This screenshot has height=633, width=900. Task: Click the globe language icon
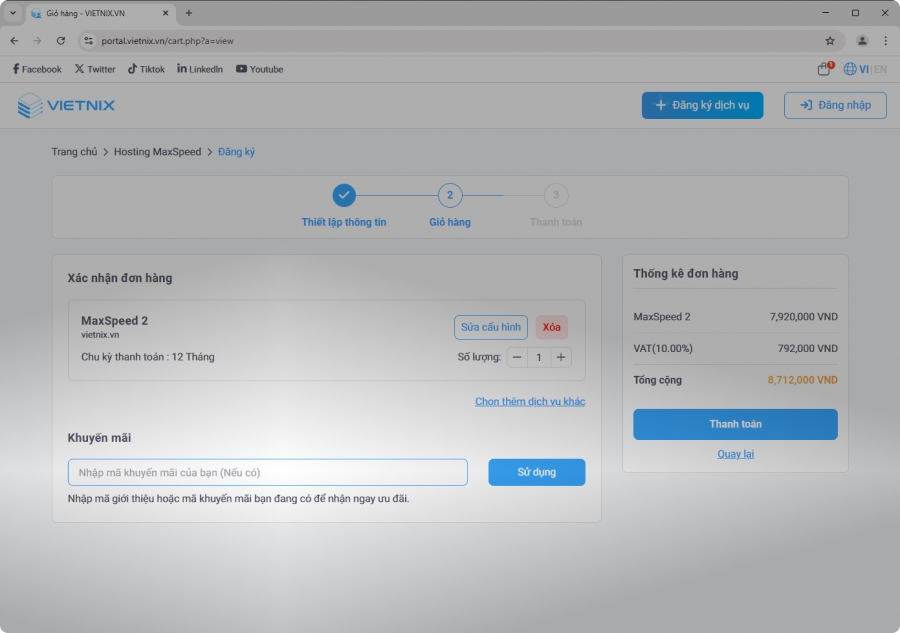point(850,69)
